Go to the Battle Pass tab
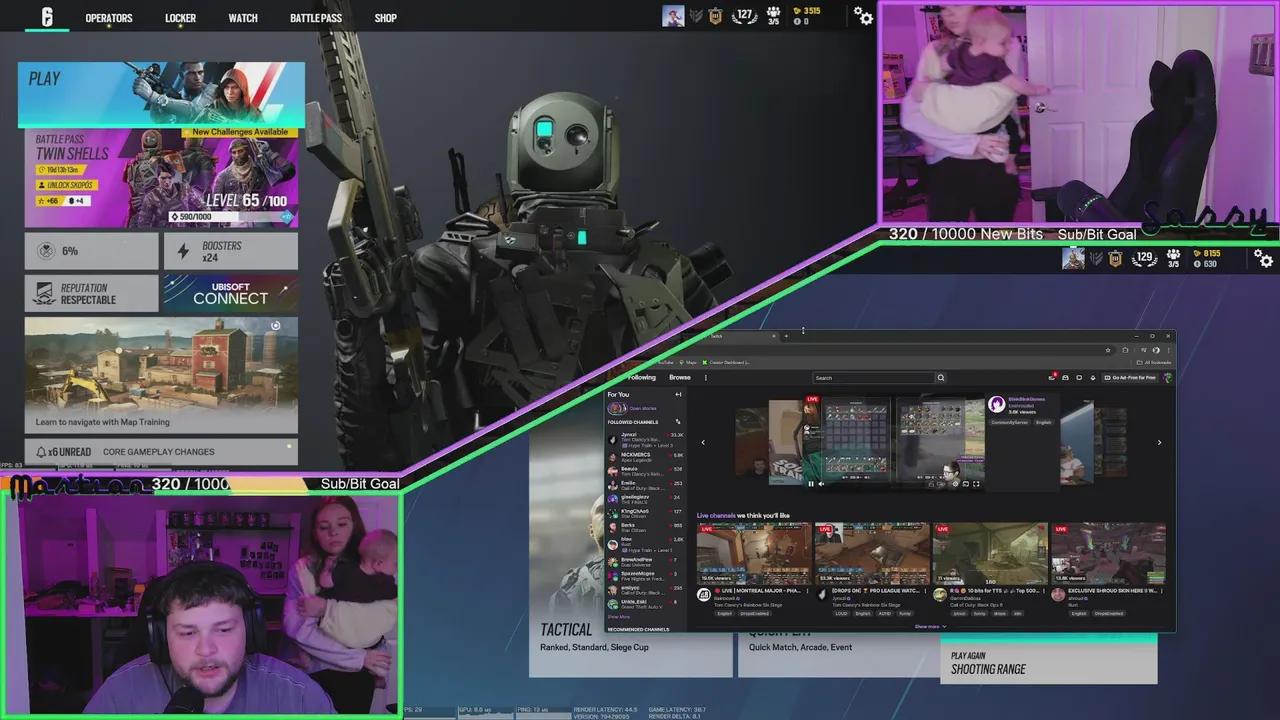The height and width of the screenshot is (720, 1280). pos(316,18)
